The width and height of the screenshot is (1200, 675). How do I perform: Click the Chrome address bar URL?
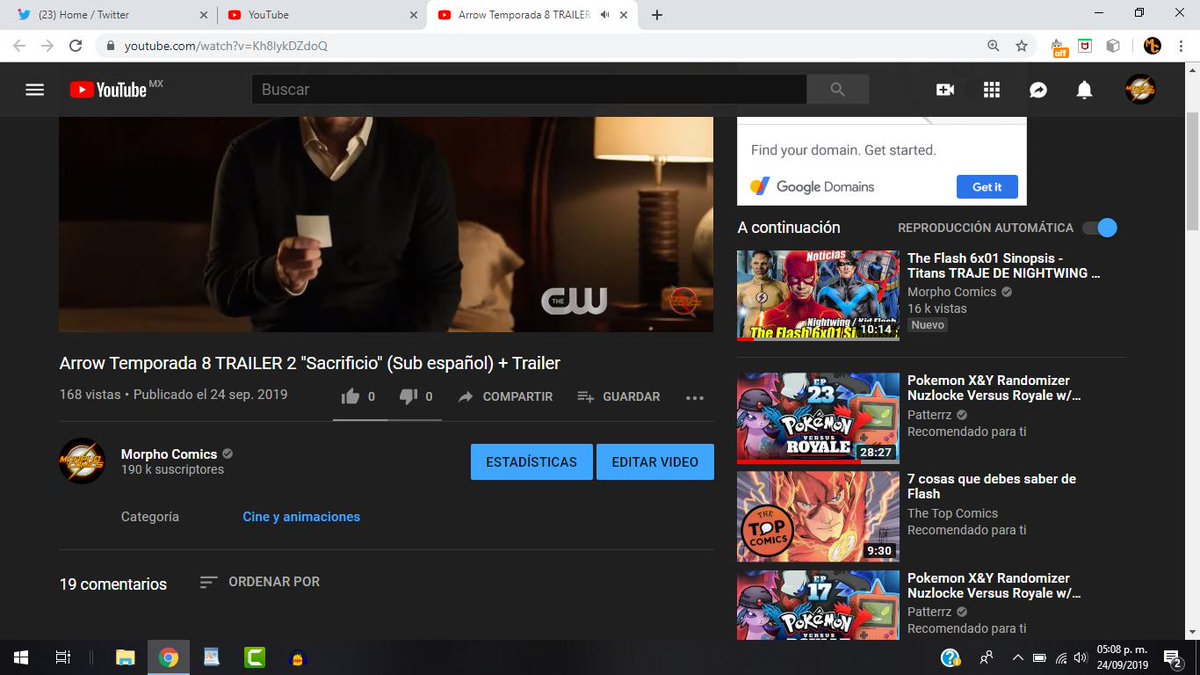(x=226, y=46)
